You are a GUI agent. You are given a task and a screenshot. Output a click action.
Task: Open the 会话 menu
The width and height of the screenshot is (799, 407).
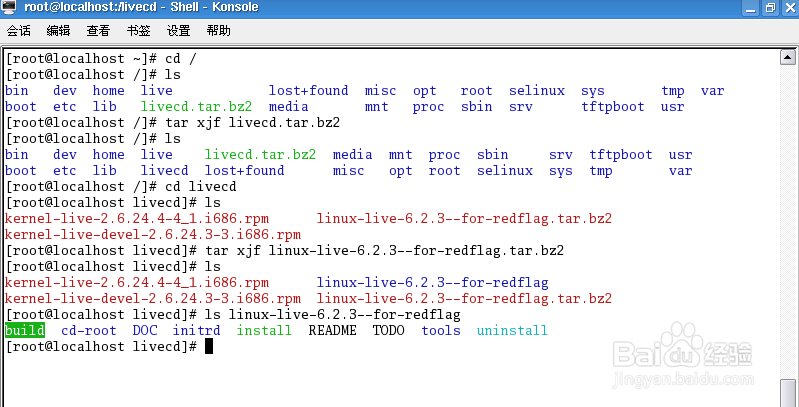click(x=18, y=31)
